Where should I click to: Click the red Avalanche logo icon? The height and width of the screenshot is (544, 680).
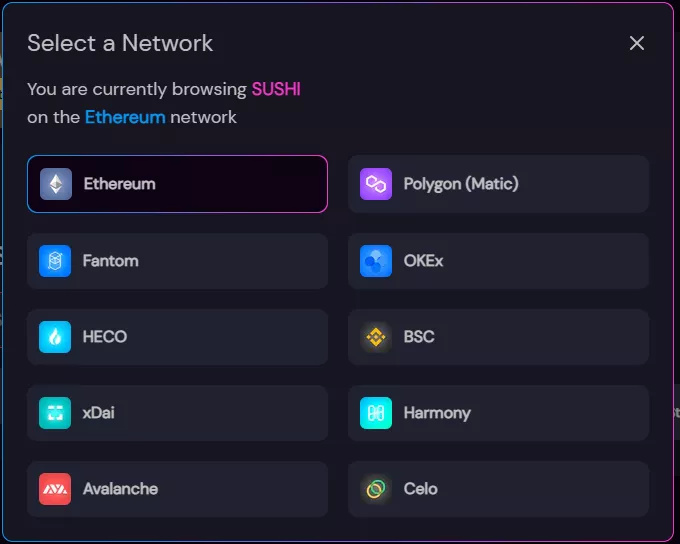pyautogui.click(x=56, y=489)
